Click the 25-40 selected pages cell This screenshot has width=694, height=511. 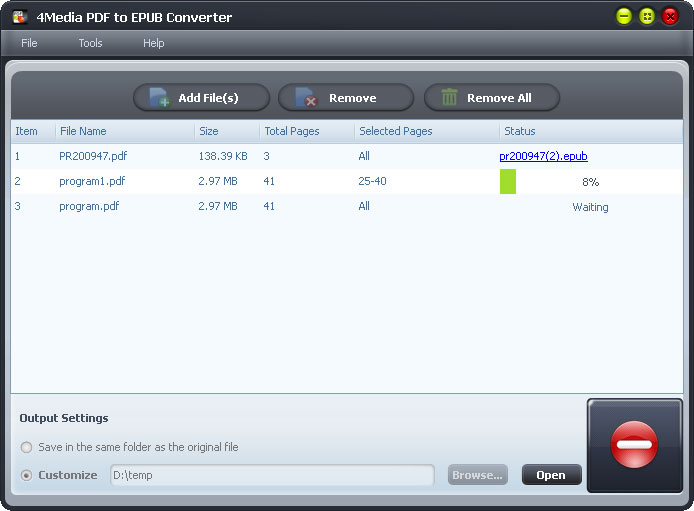372,181
